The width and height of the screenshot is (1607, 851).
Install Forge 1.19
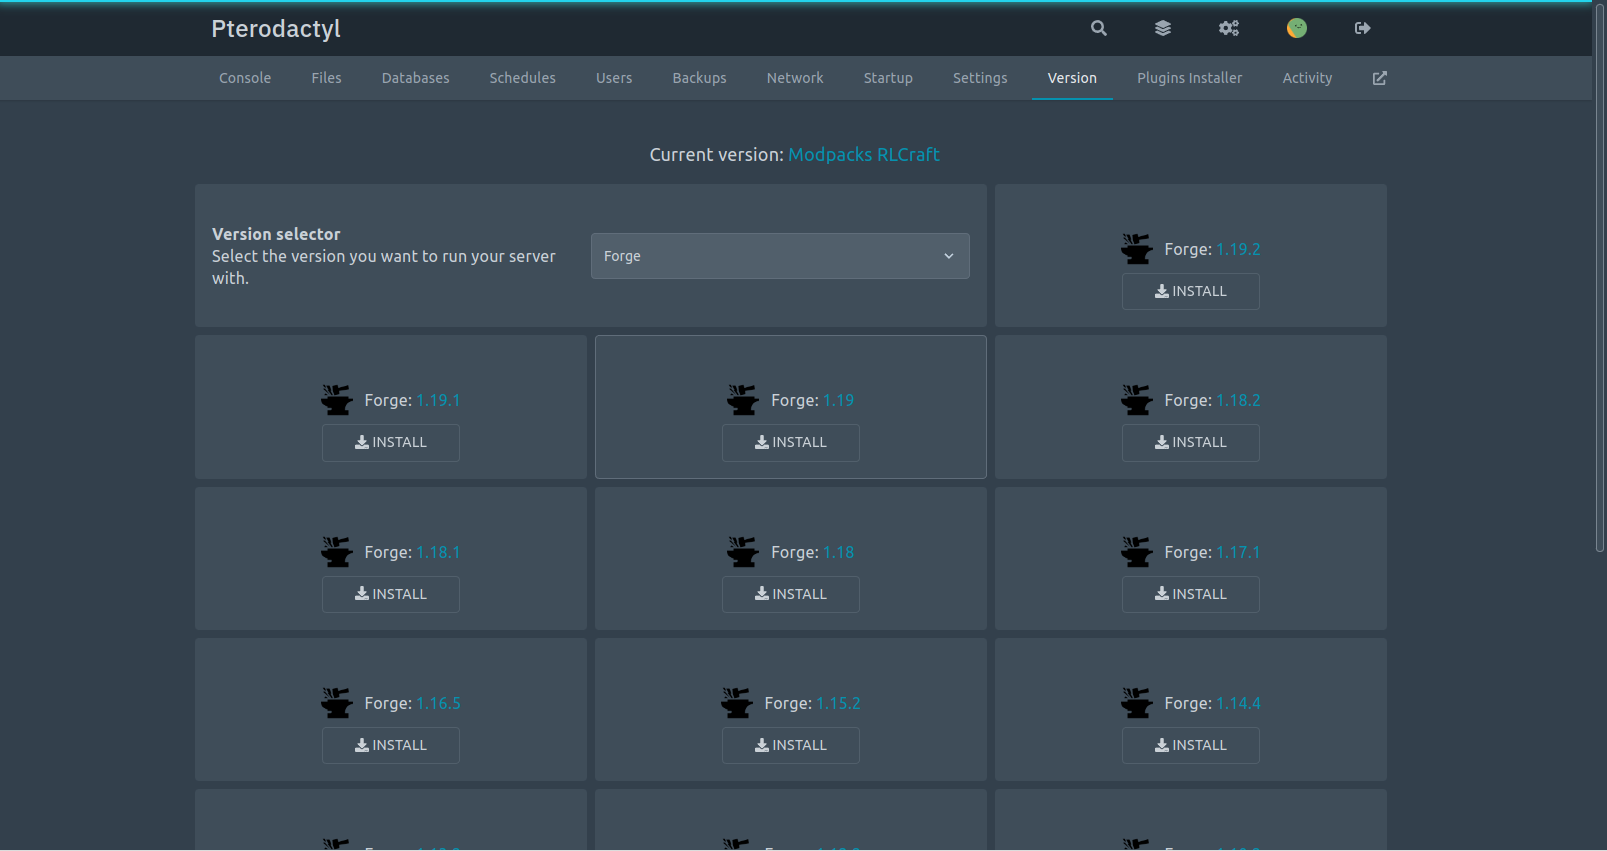pos(790,442)
